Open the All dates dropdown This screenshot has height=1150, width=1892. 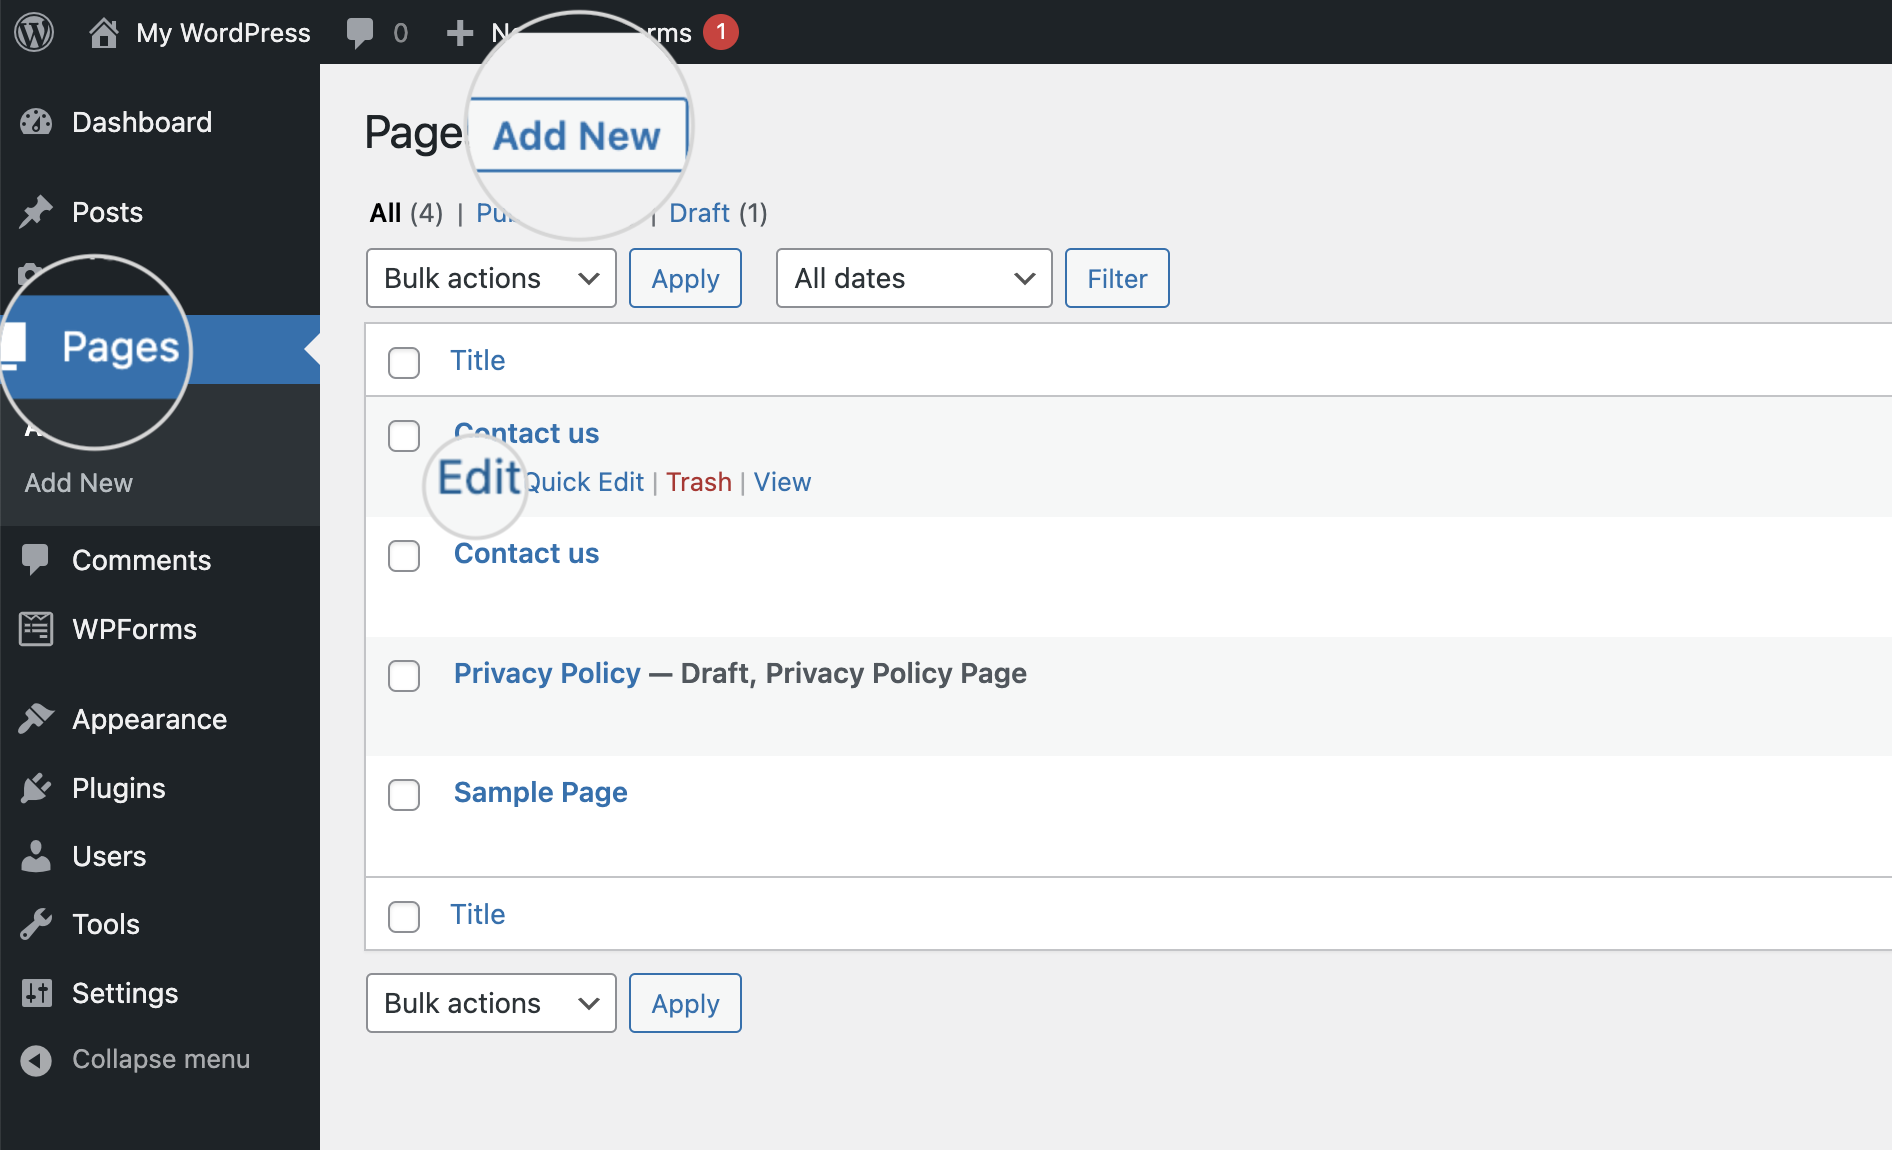click(914, 278)
